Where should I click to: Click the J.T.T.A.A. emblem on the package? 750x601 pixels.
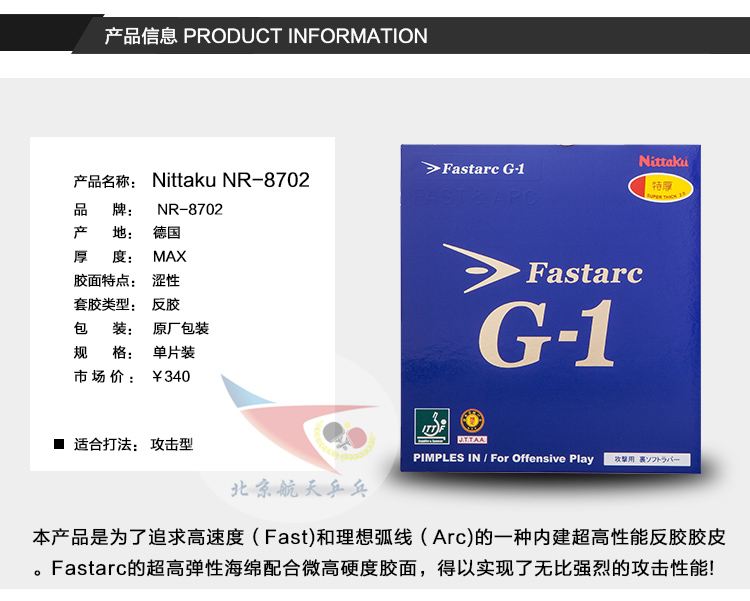(x=472, y=425)
